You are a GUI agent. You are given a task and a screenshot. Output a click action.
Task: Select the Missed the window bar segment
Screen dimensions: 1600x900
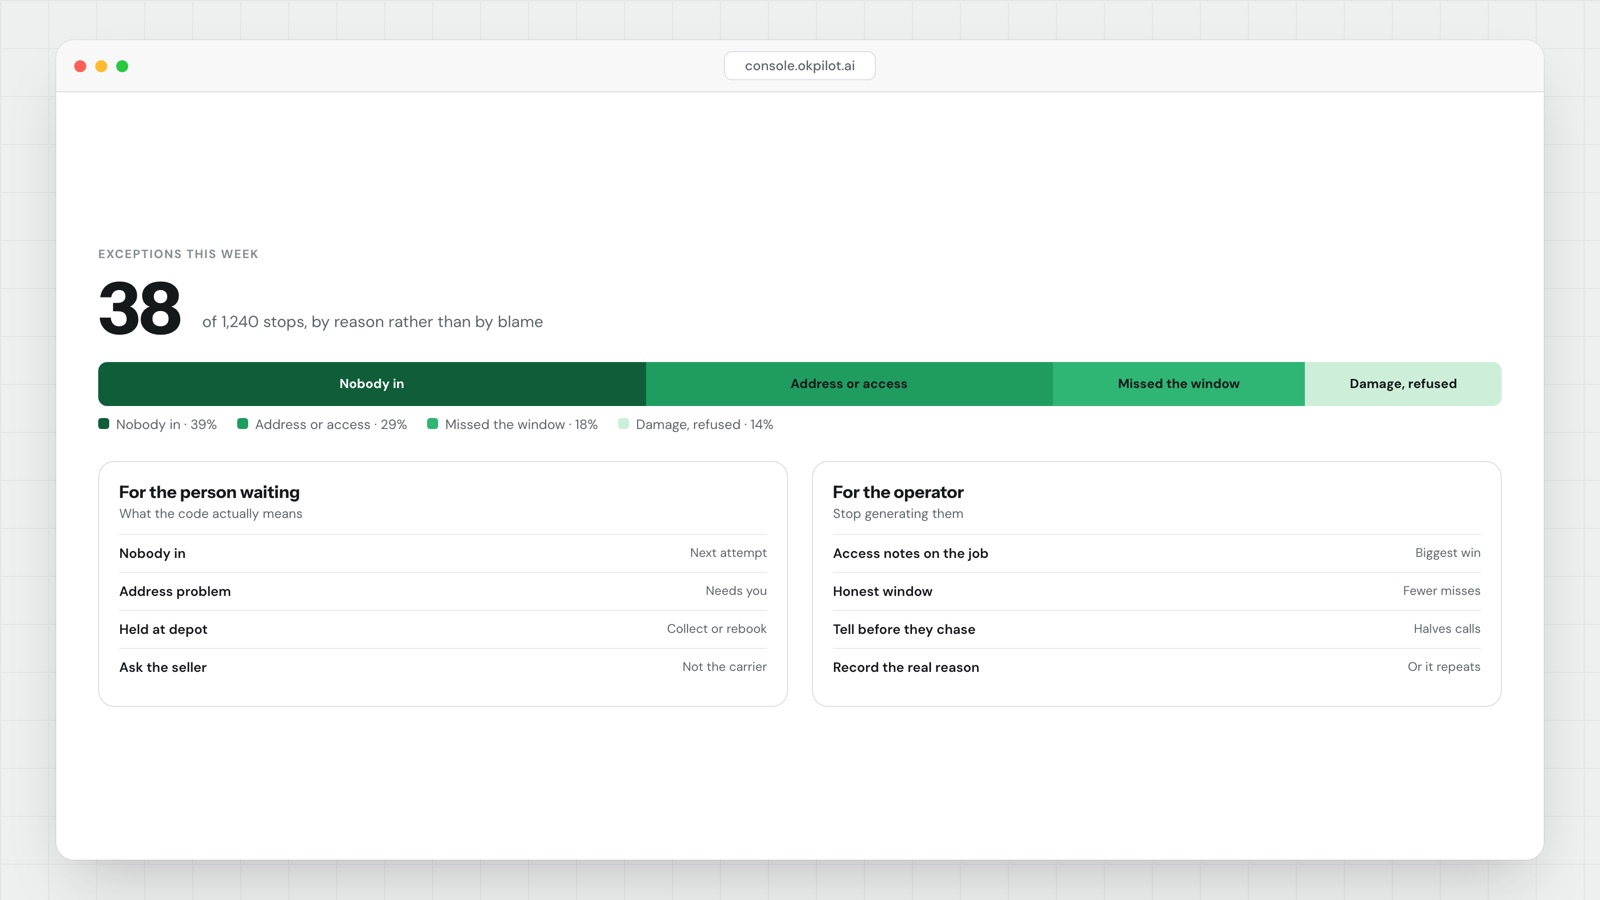pos(1179,384)
